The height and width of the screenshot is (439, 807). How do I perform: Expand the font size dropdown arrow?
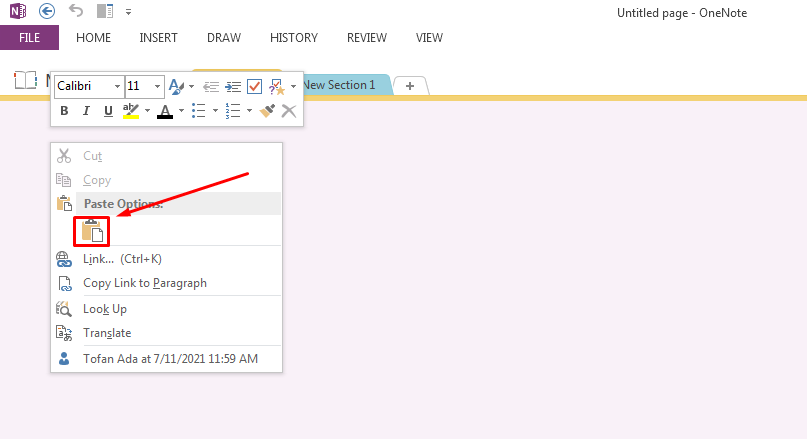click(x=157, y=86)
